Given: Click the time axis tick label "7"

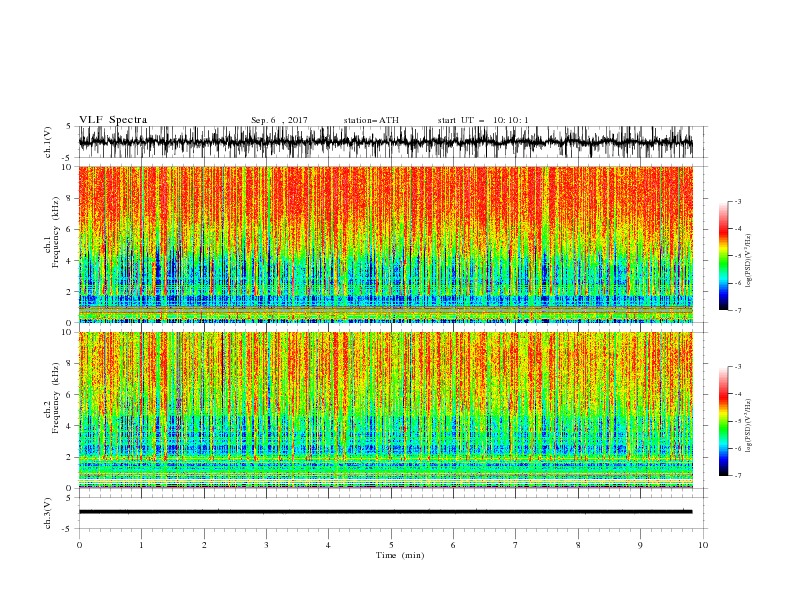Looking at the screenshot, I should tap(516, 545).
